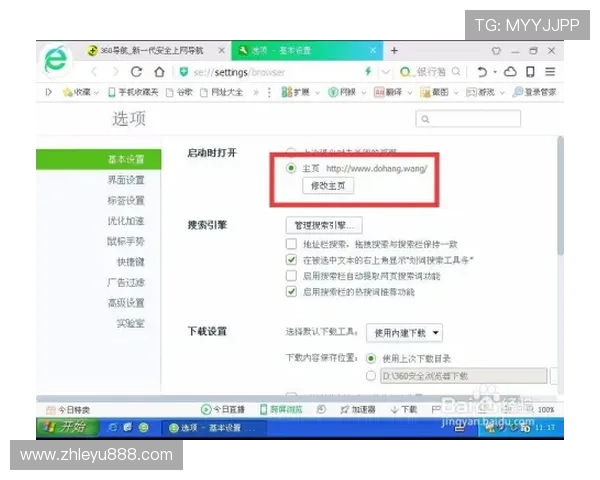Restore closed tab with the undo arrow icon
600x480 pixels.
click(x=482, y=72)
